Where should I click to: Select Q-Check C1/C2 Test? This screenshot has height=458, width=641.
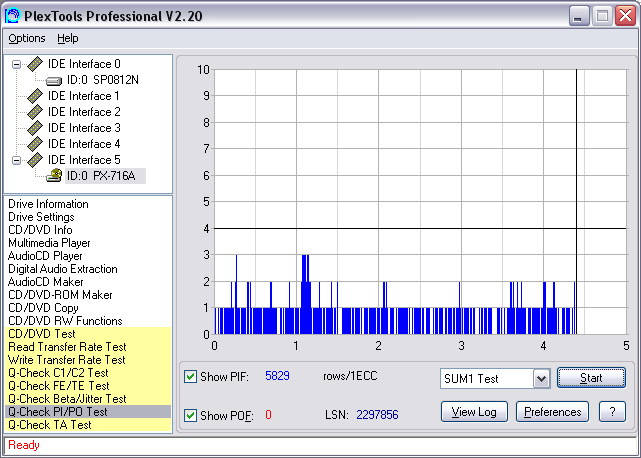tap(88, 373)
